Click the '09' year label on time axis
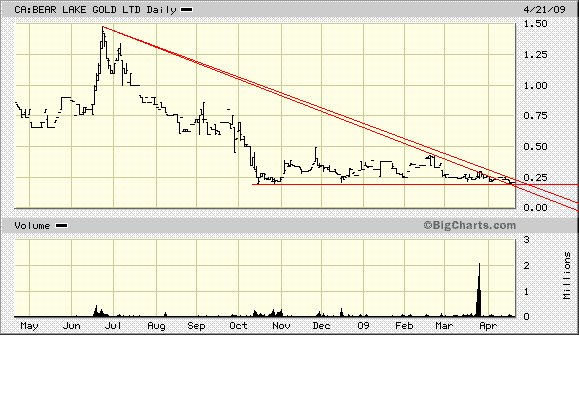This screenshot has height=405, width=579. pos(363,326)
